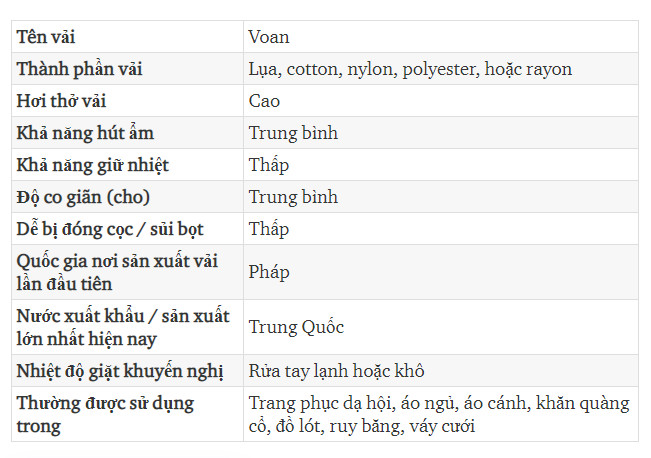Click the "Khả năng hút ẩm" label

(85, 133)
